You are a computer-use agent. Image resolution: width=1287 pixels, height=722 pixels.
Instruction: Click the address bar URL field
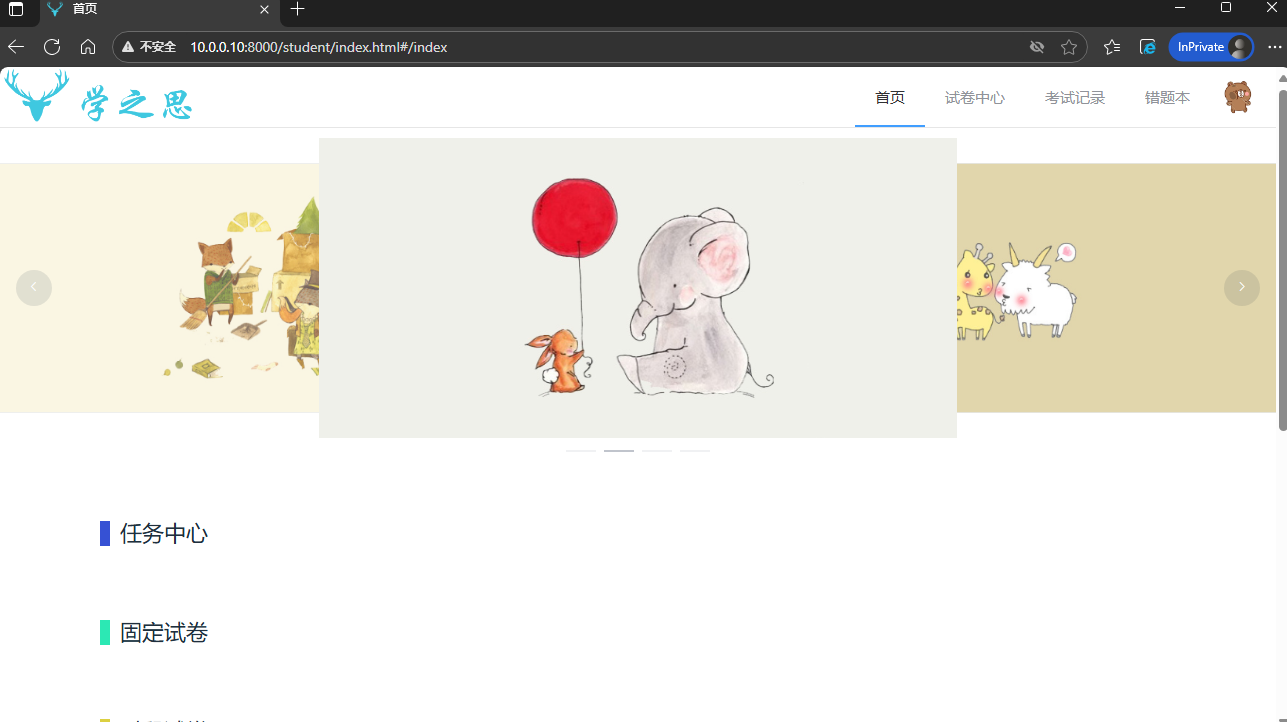(x=600, y=47)
